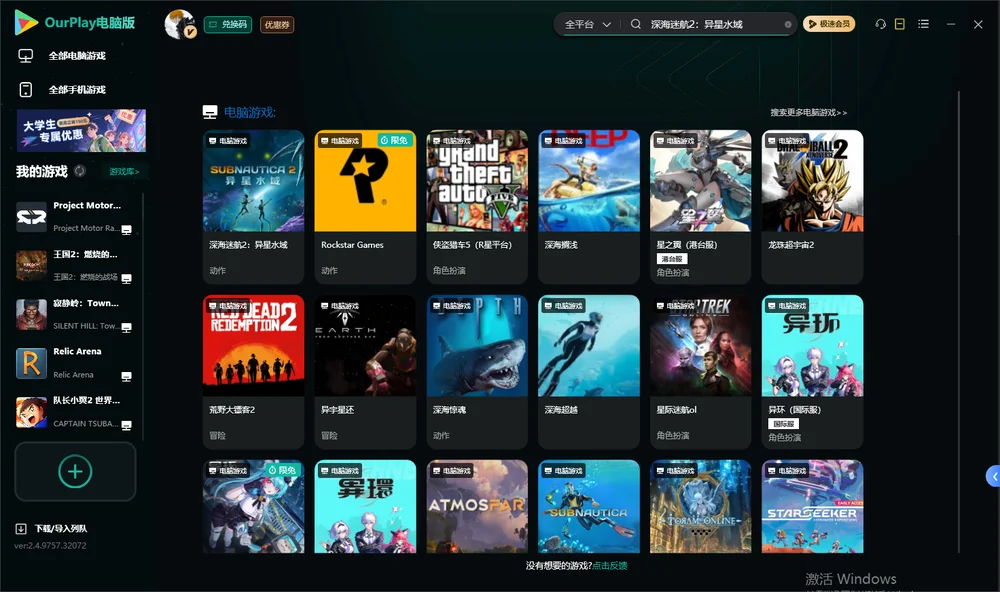Open the Rockstar Games card

click(365, 207)
